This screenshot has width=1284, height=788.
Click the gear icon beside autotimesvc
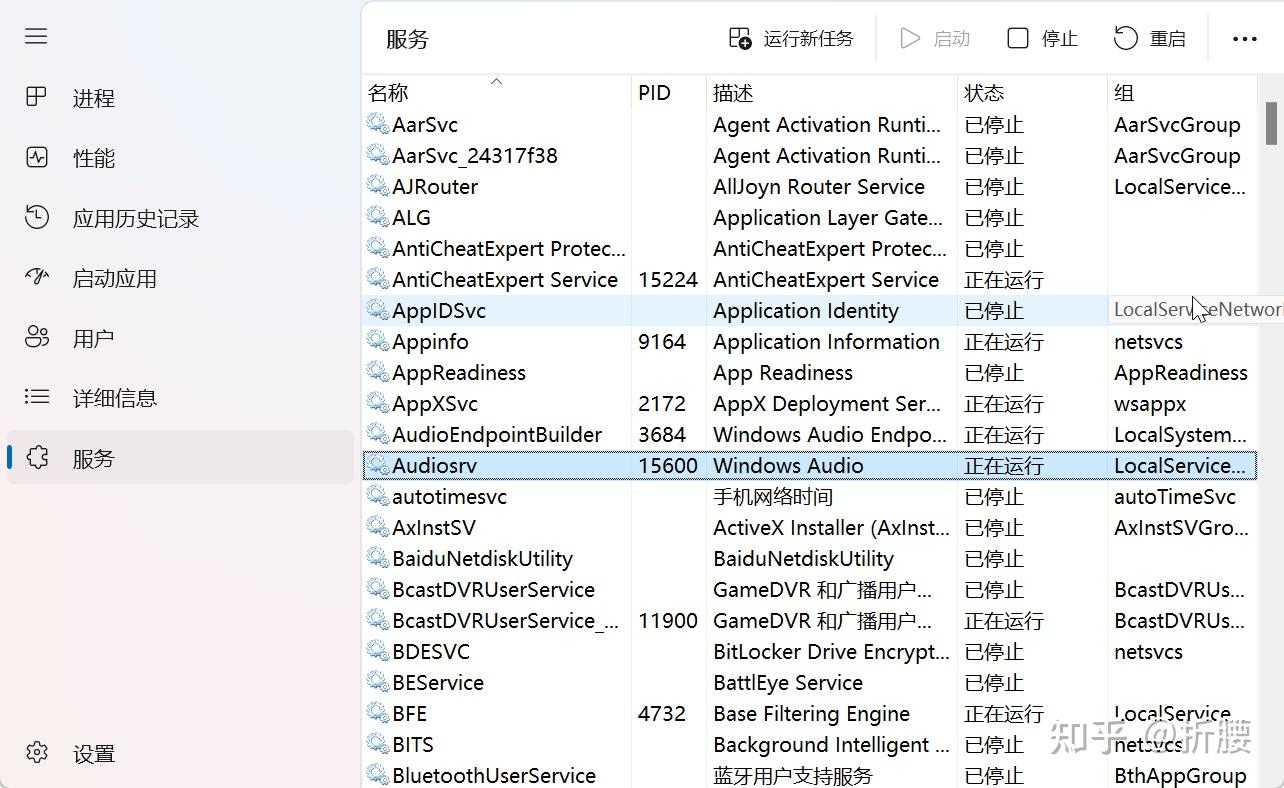click(377, 496)
